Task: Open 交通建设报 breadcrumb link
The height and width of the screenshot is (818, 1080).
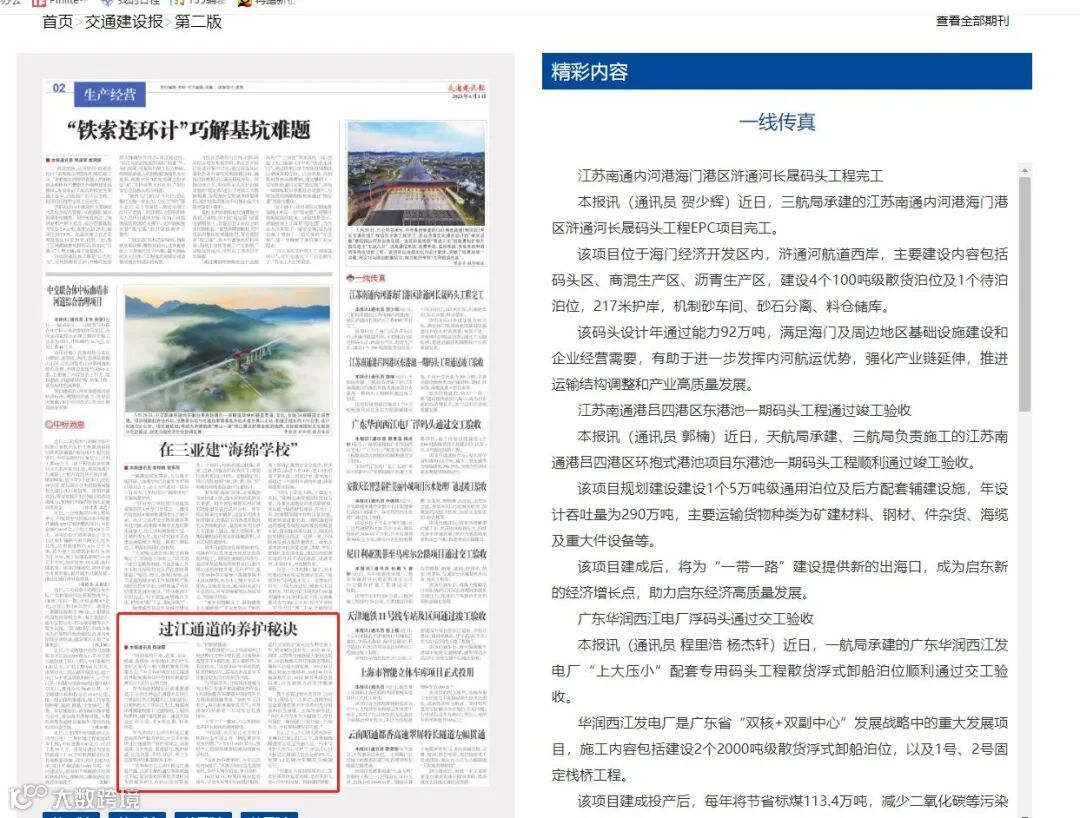Action: pos(124,22)
